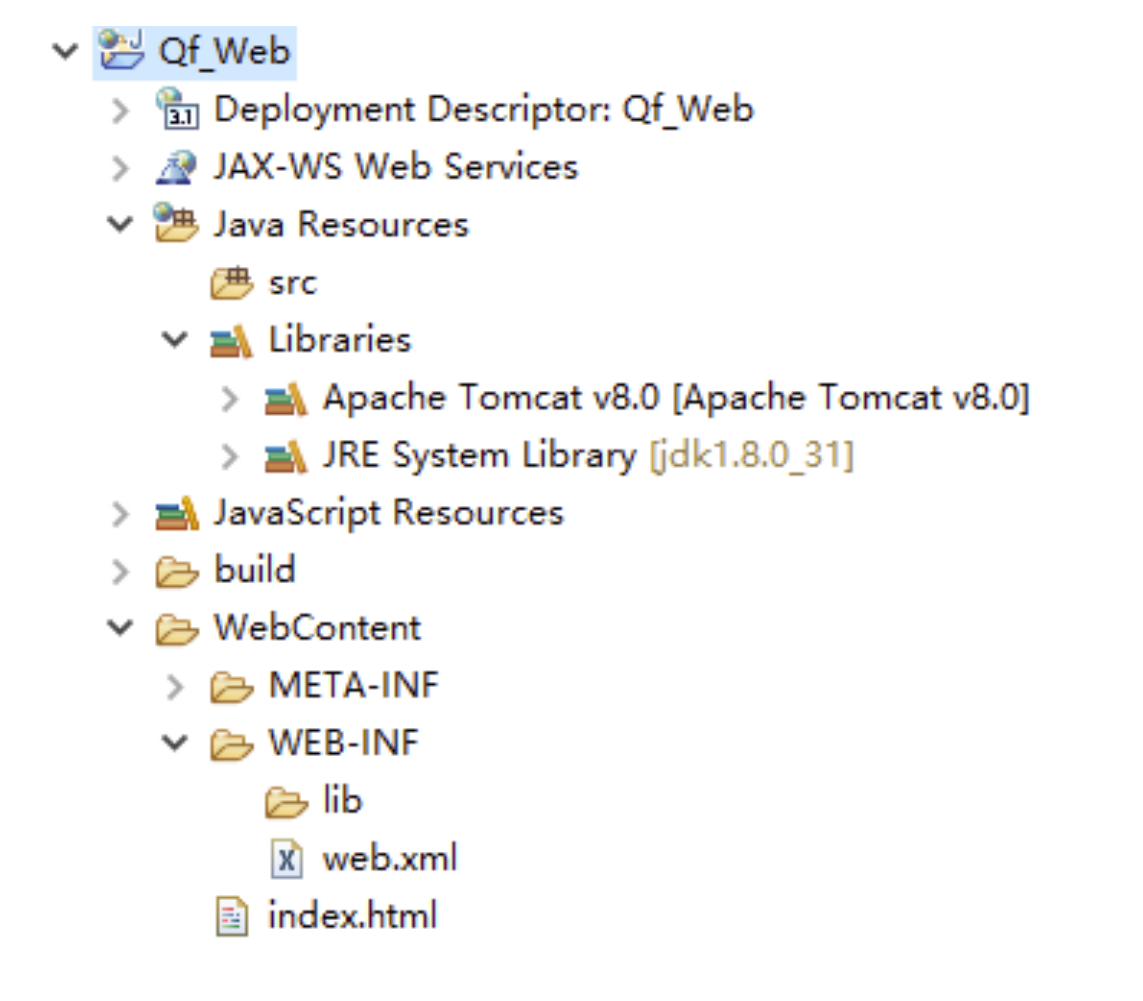
Task: Click the Java Resources package icon
Action: [176, 223]
